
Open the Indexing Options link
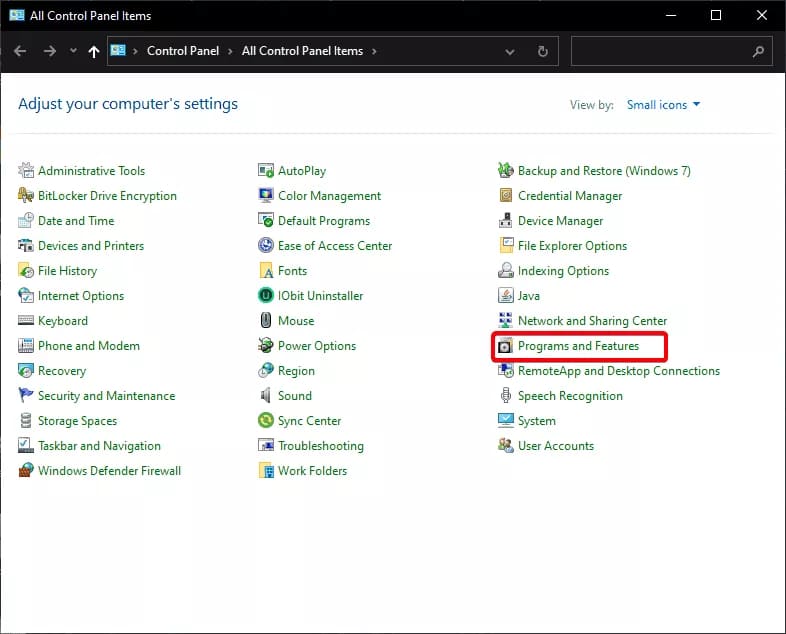pyautogui.click(x=563, y=271)
